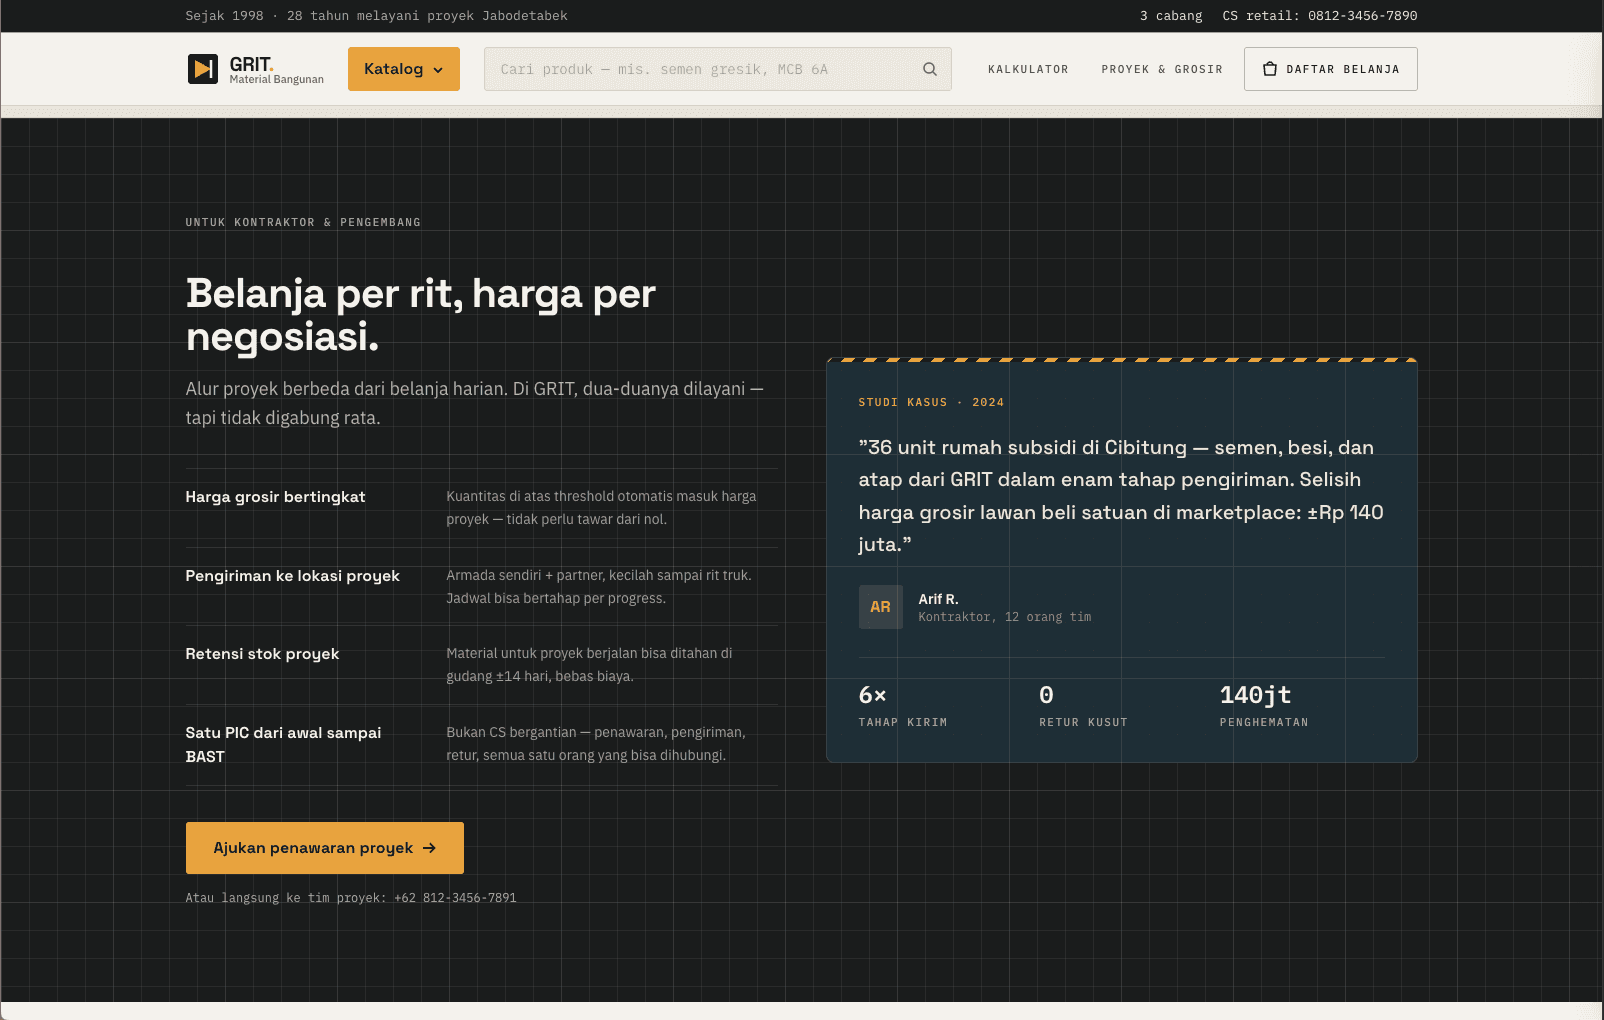Click the AR avatar badge
Screen dimensions: 1604x1020
[880, 607]
